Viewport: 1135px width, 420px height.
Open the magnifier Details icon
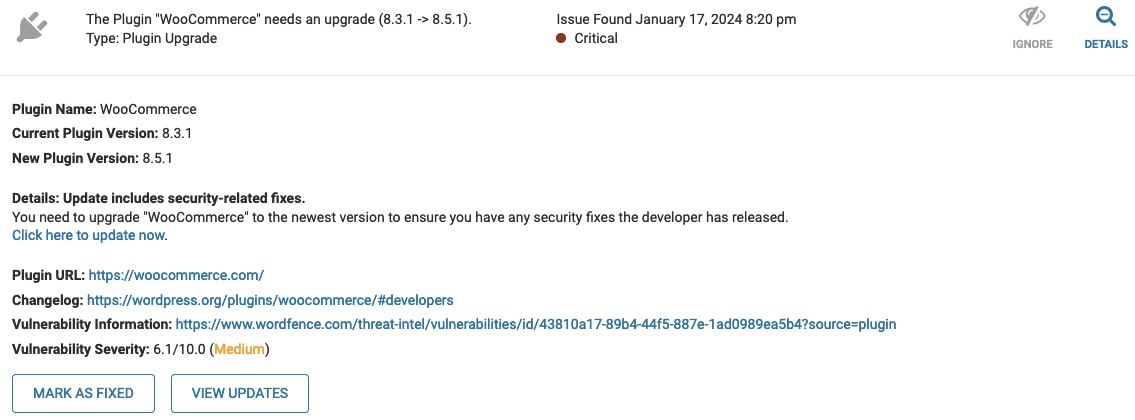tap(1105, 17)
